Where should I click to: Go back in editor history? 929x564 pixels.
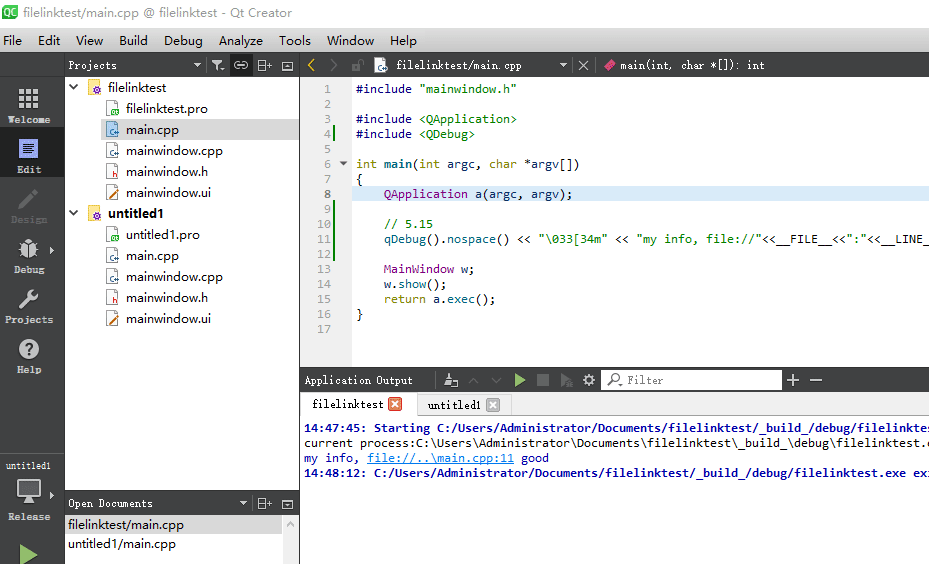pos(312,65)
